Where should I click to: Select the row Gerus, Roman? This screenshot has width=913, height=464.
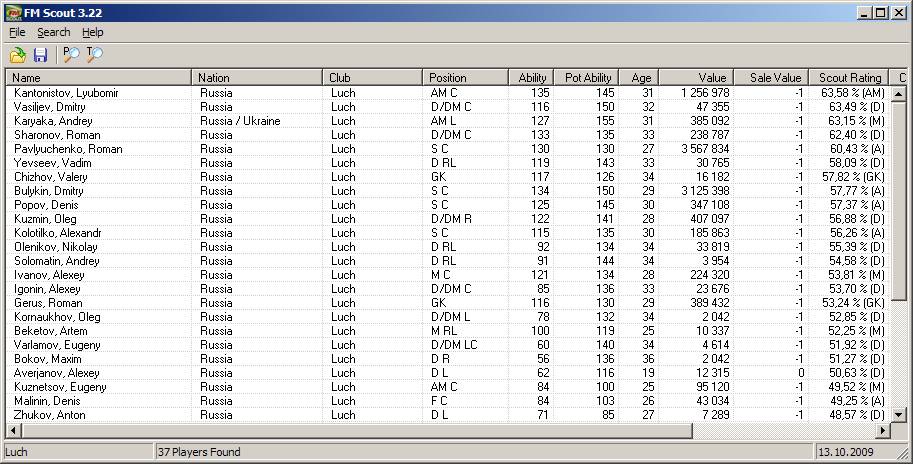(x=448, y=303)
